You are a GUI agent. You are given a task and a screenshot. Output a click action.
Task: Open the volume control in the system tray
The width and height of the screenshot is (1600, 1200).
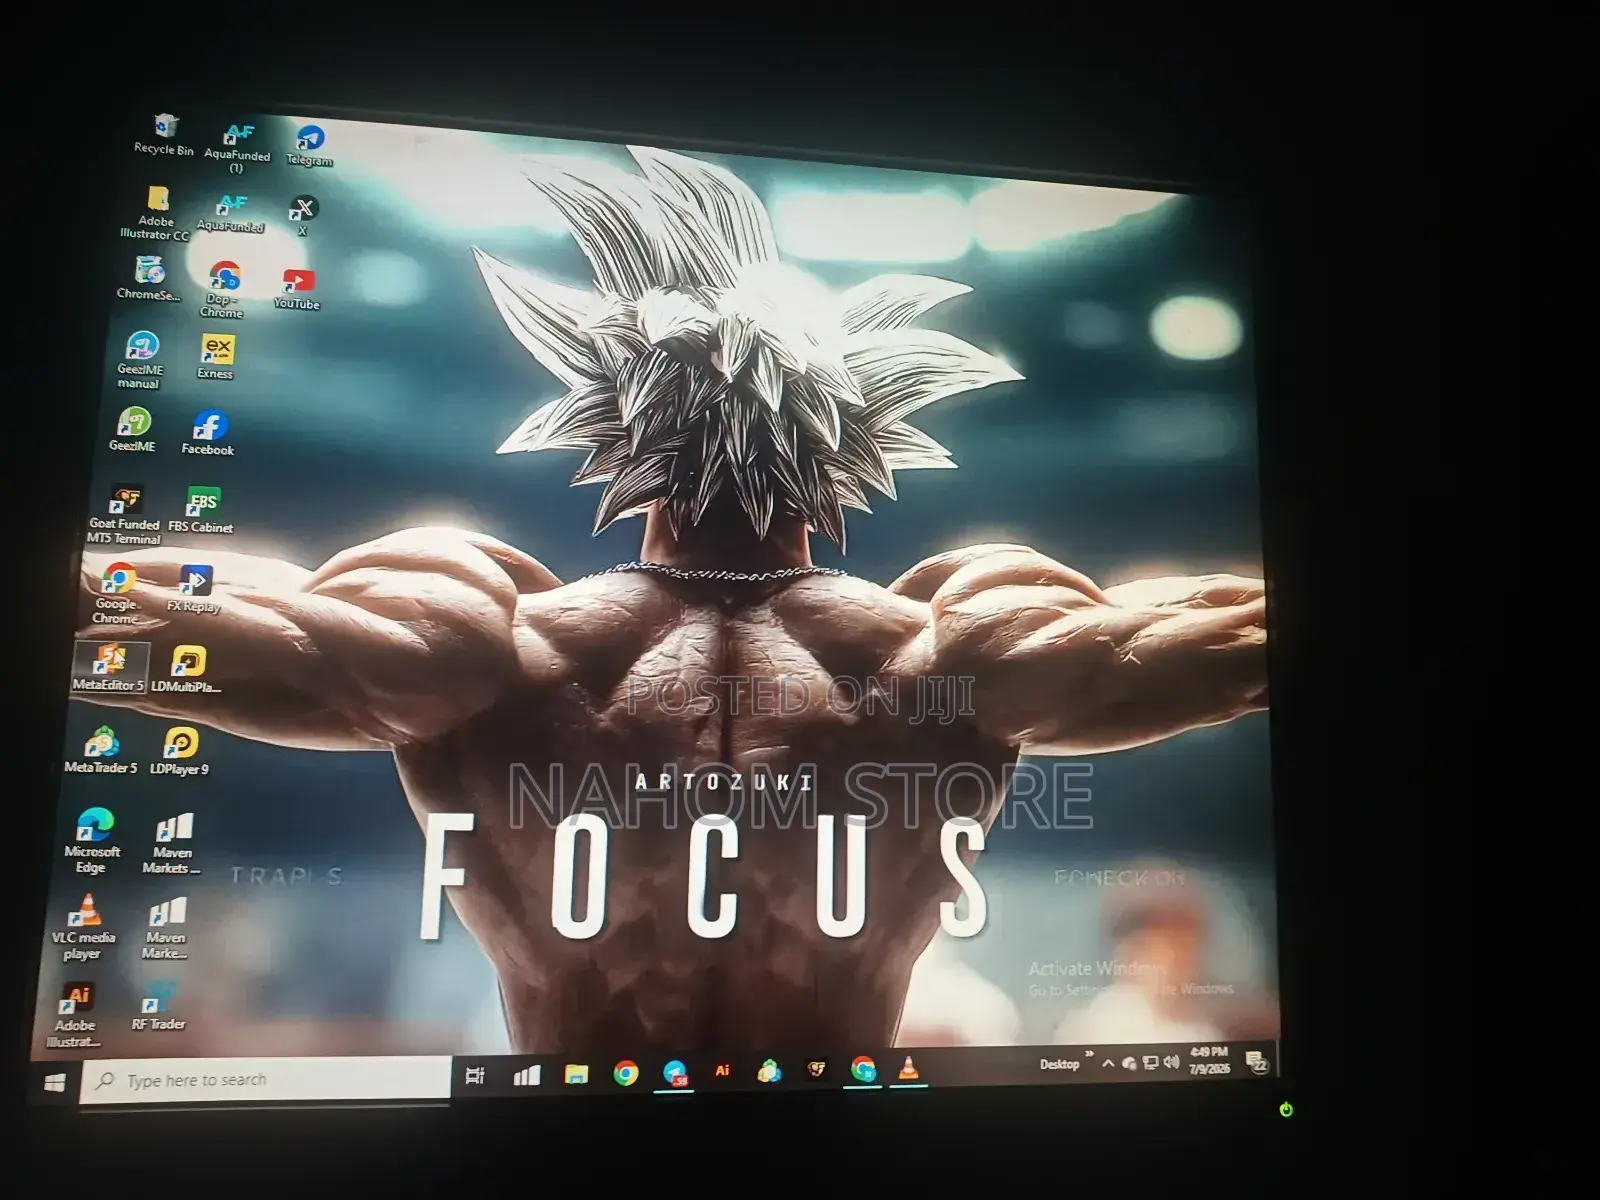1171,1062
